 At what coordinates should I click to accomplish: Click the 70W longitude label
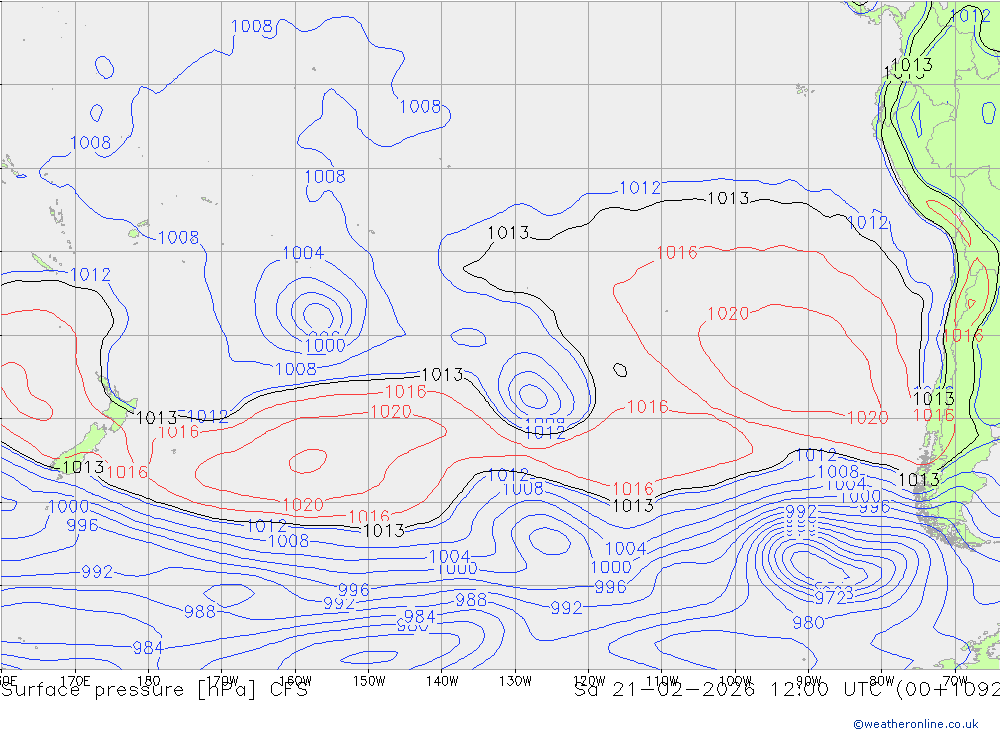pos(955,681)
